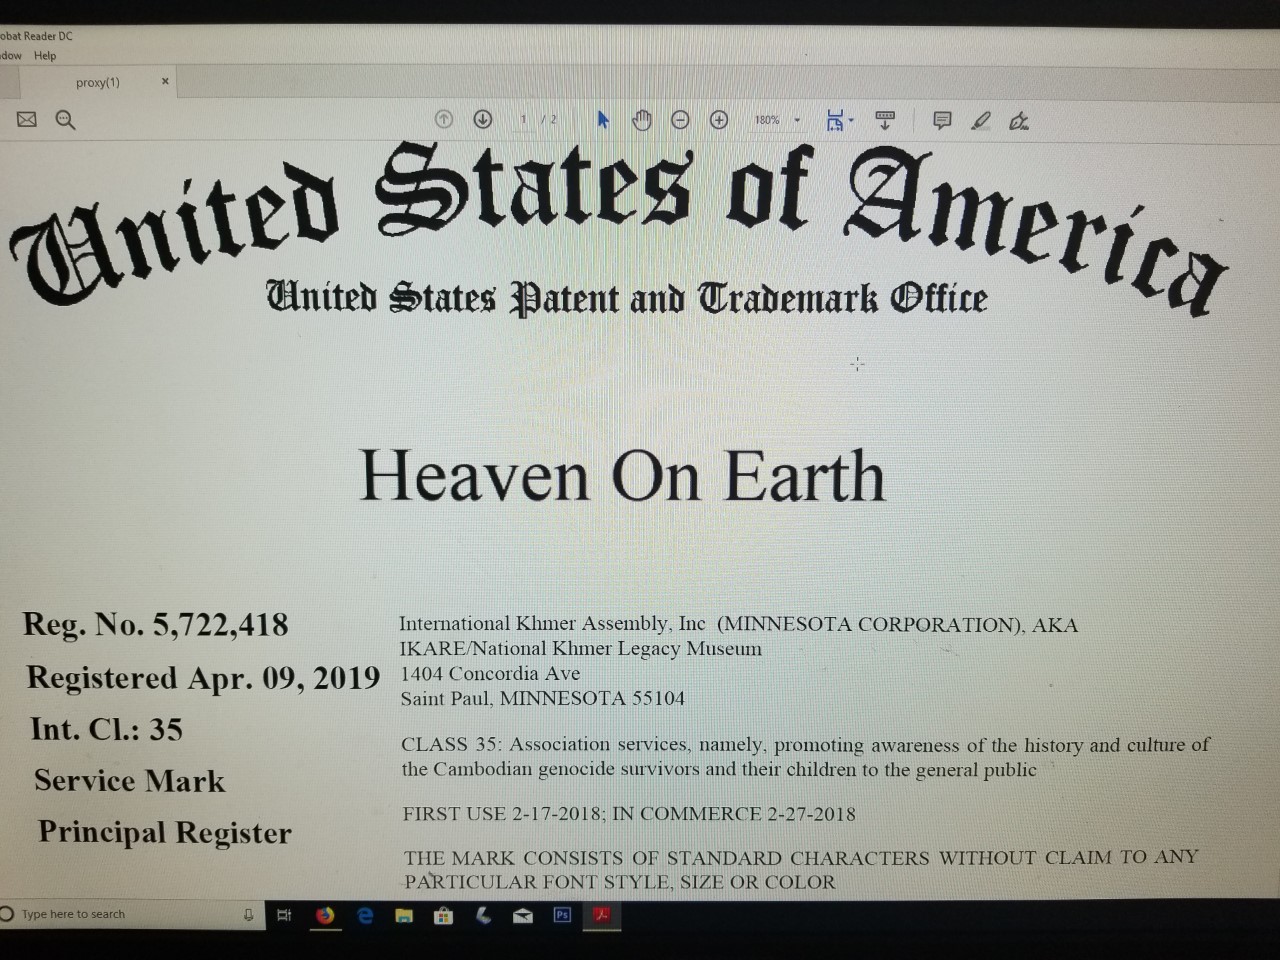Open the Mail app on taskbar
1280x960 pixels.
[523, 915]
